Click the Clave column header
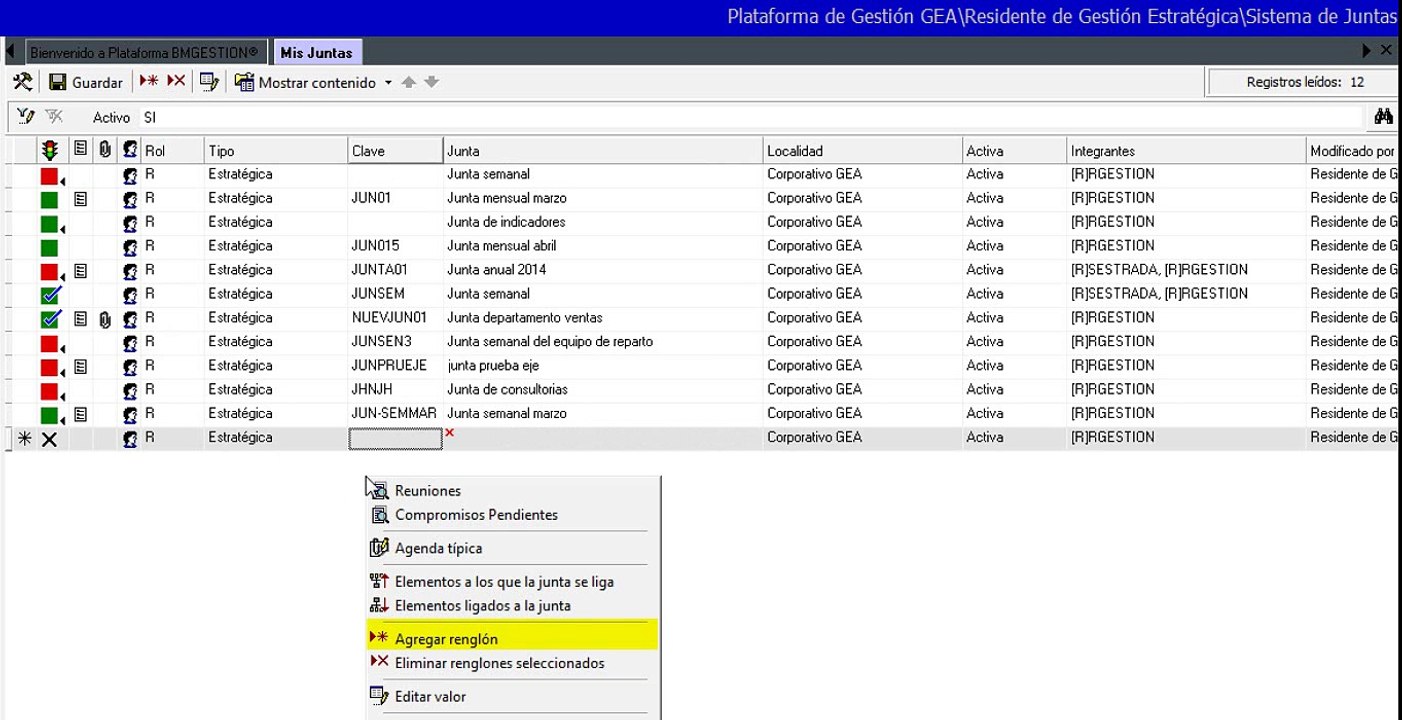This screenshot has width=1402, height=720. (395, 151)
